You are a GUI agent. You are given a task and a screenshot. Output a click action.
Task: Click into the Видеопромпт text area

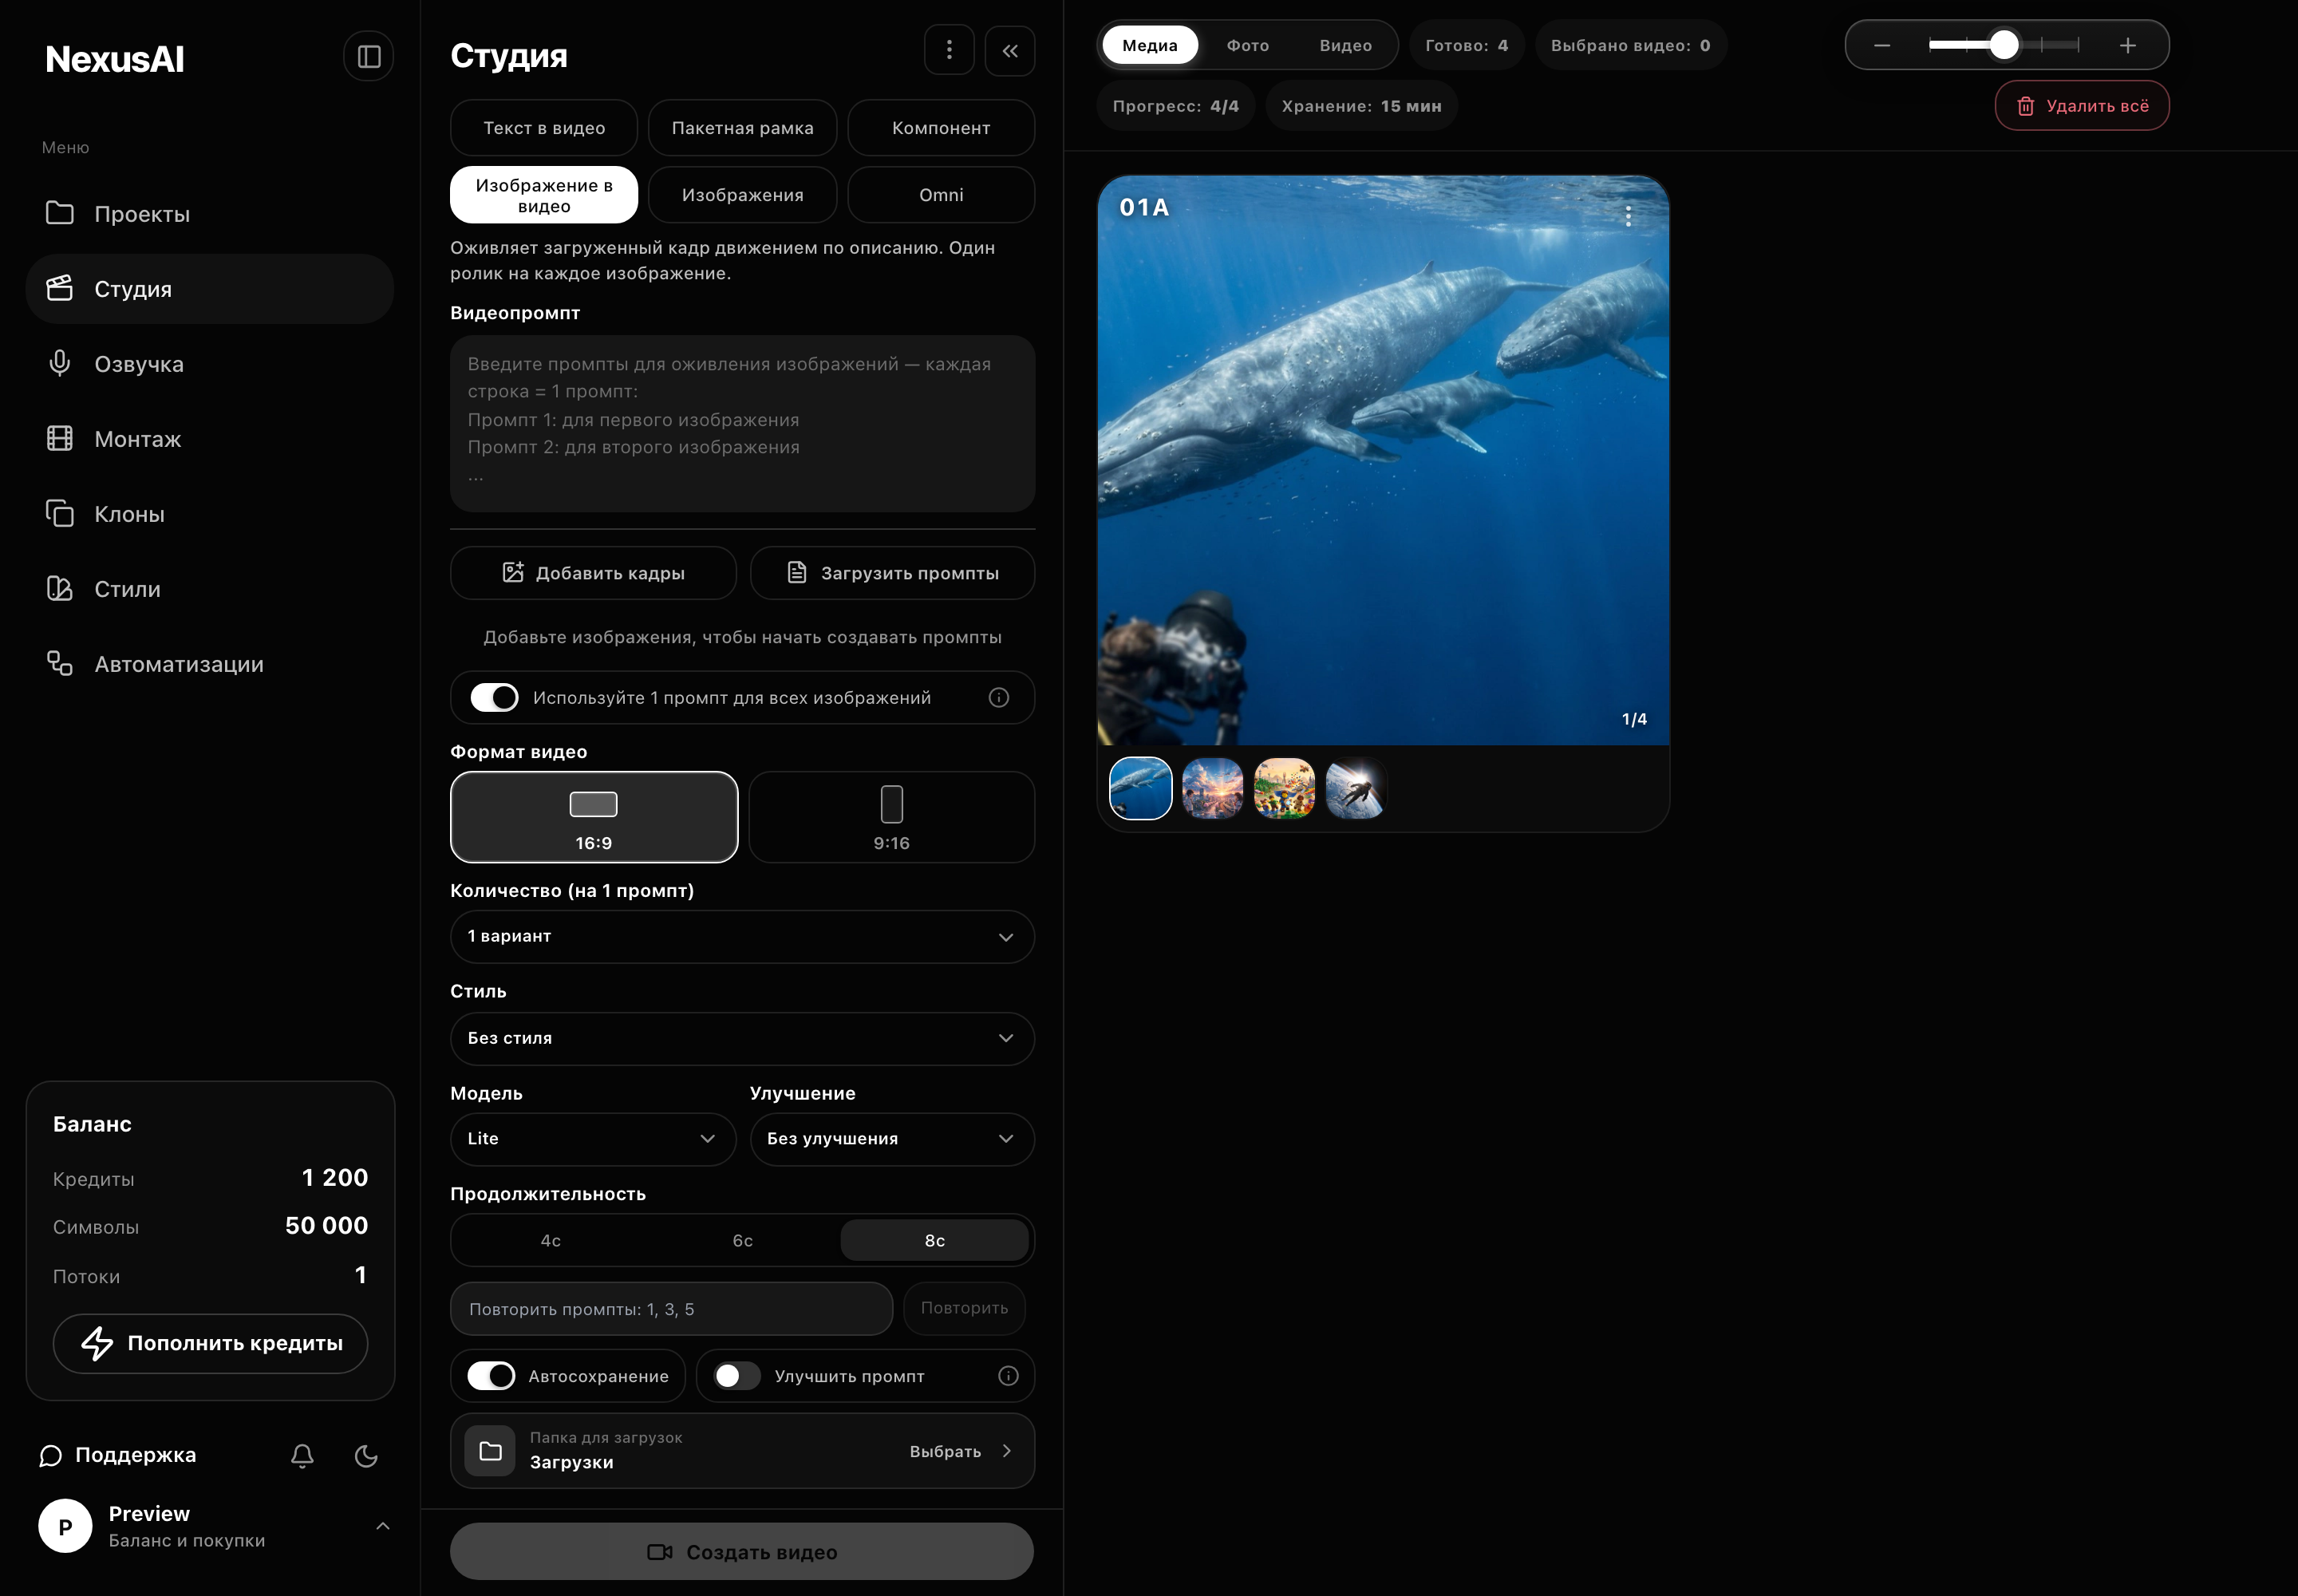point(742,424)
